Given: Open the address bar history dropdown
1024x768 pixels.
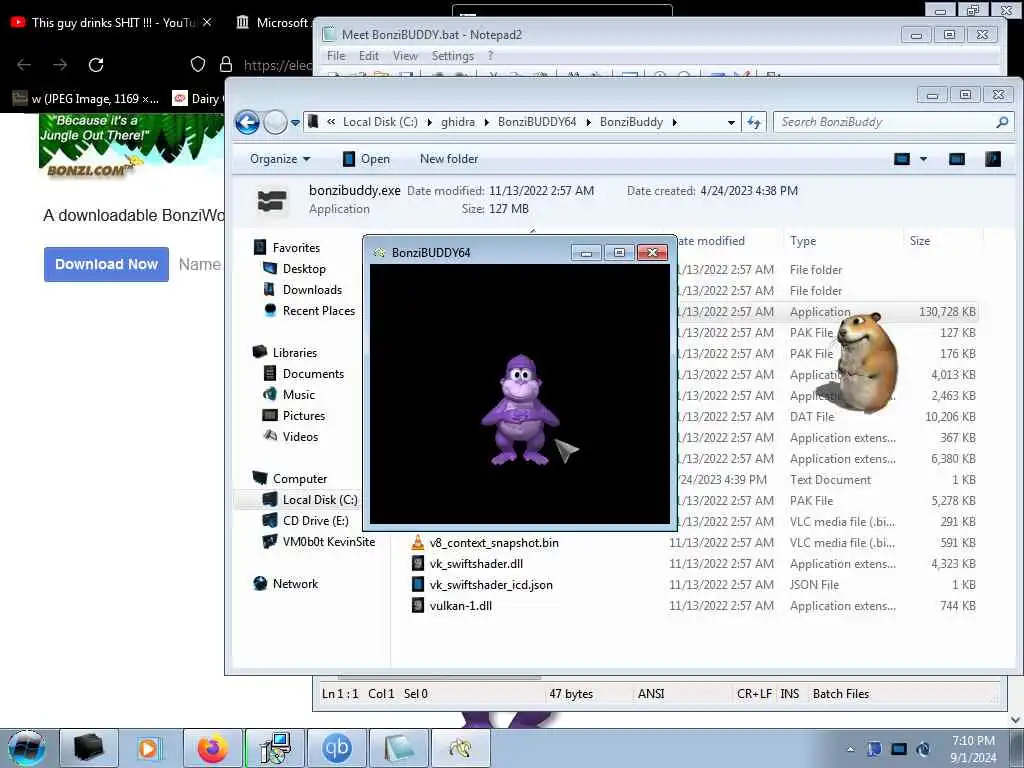Looking at the screenshot, I should coord(731,122).
